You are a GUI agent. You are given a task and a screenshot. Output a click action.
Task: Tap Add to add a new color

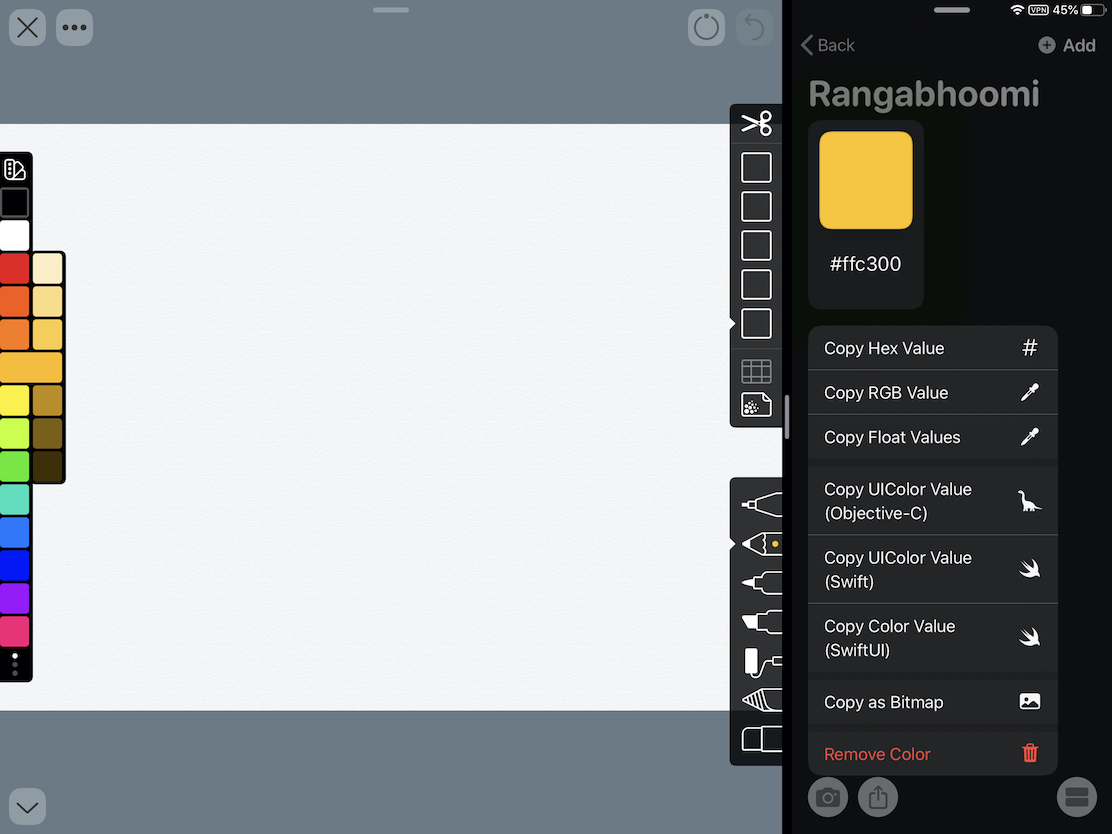click(1067, 45)
